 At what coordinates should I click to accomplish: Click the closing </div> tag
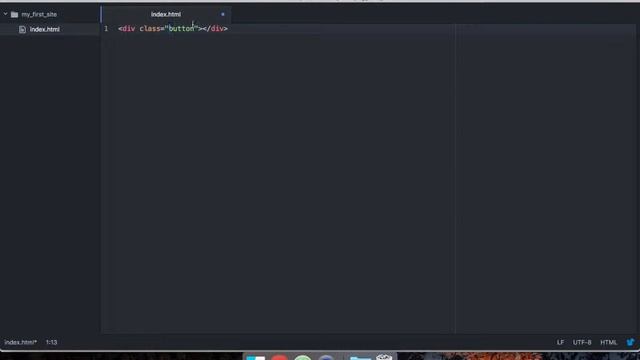[215, 29]
